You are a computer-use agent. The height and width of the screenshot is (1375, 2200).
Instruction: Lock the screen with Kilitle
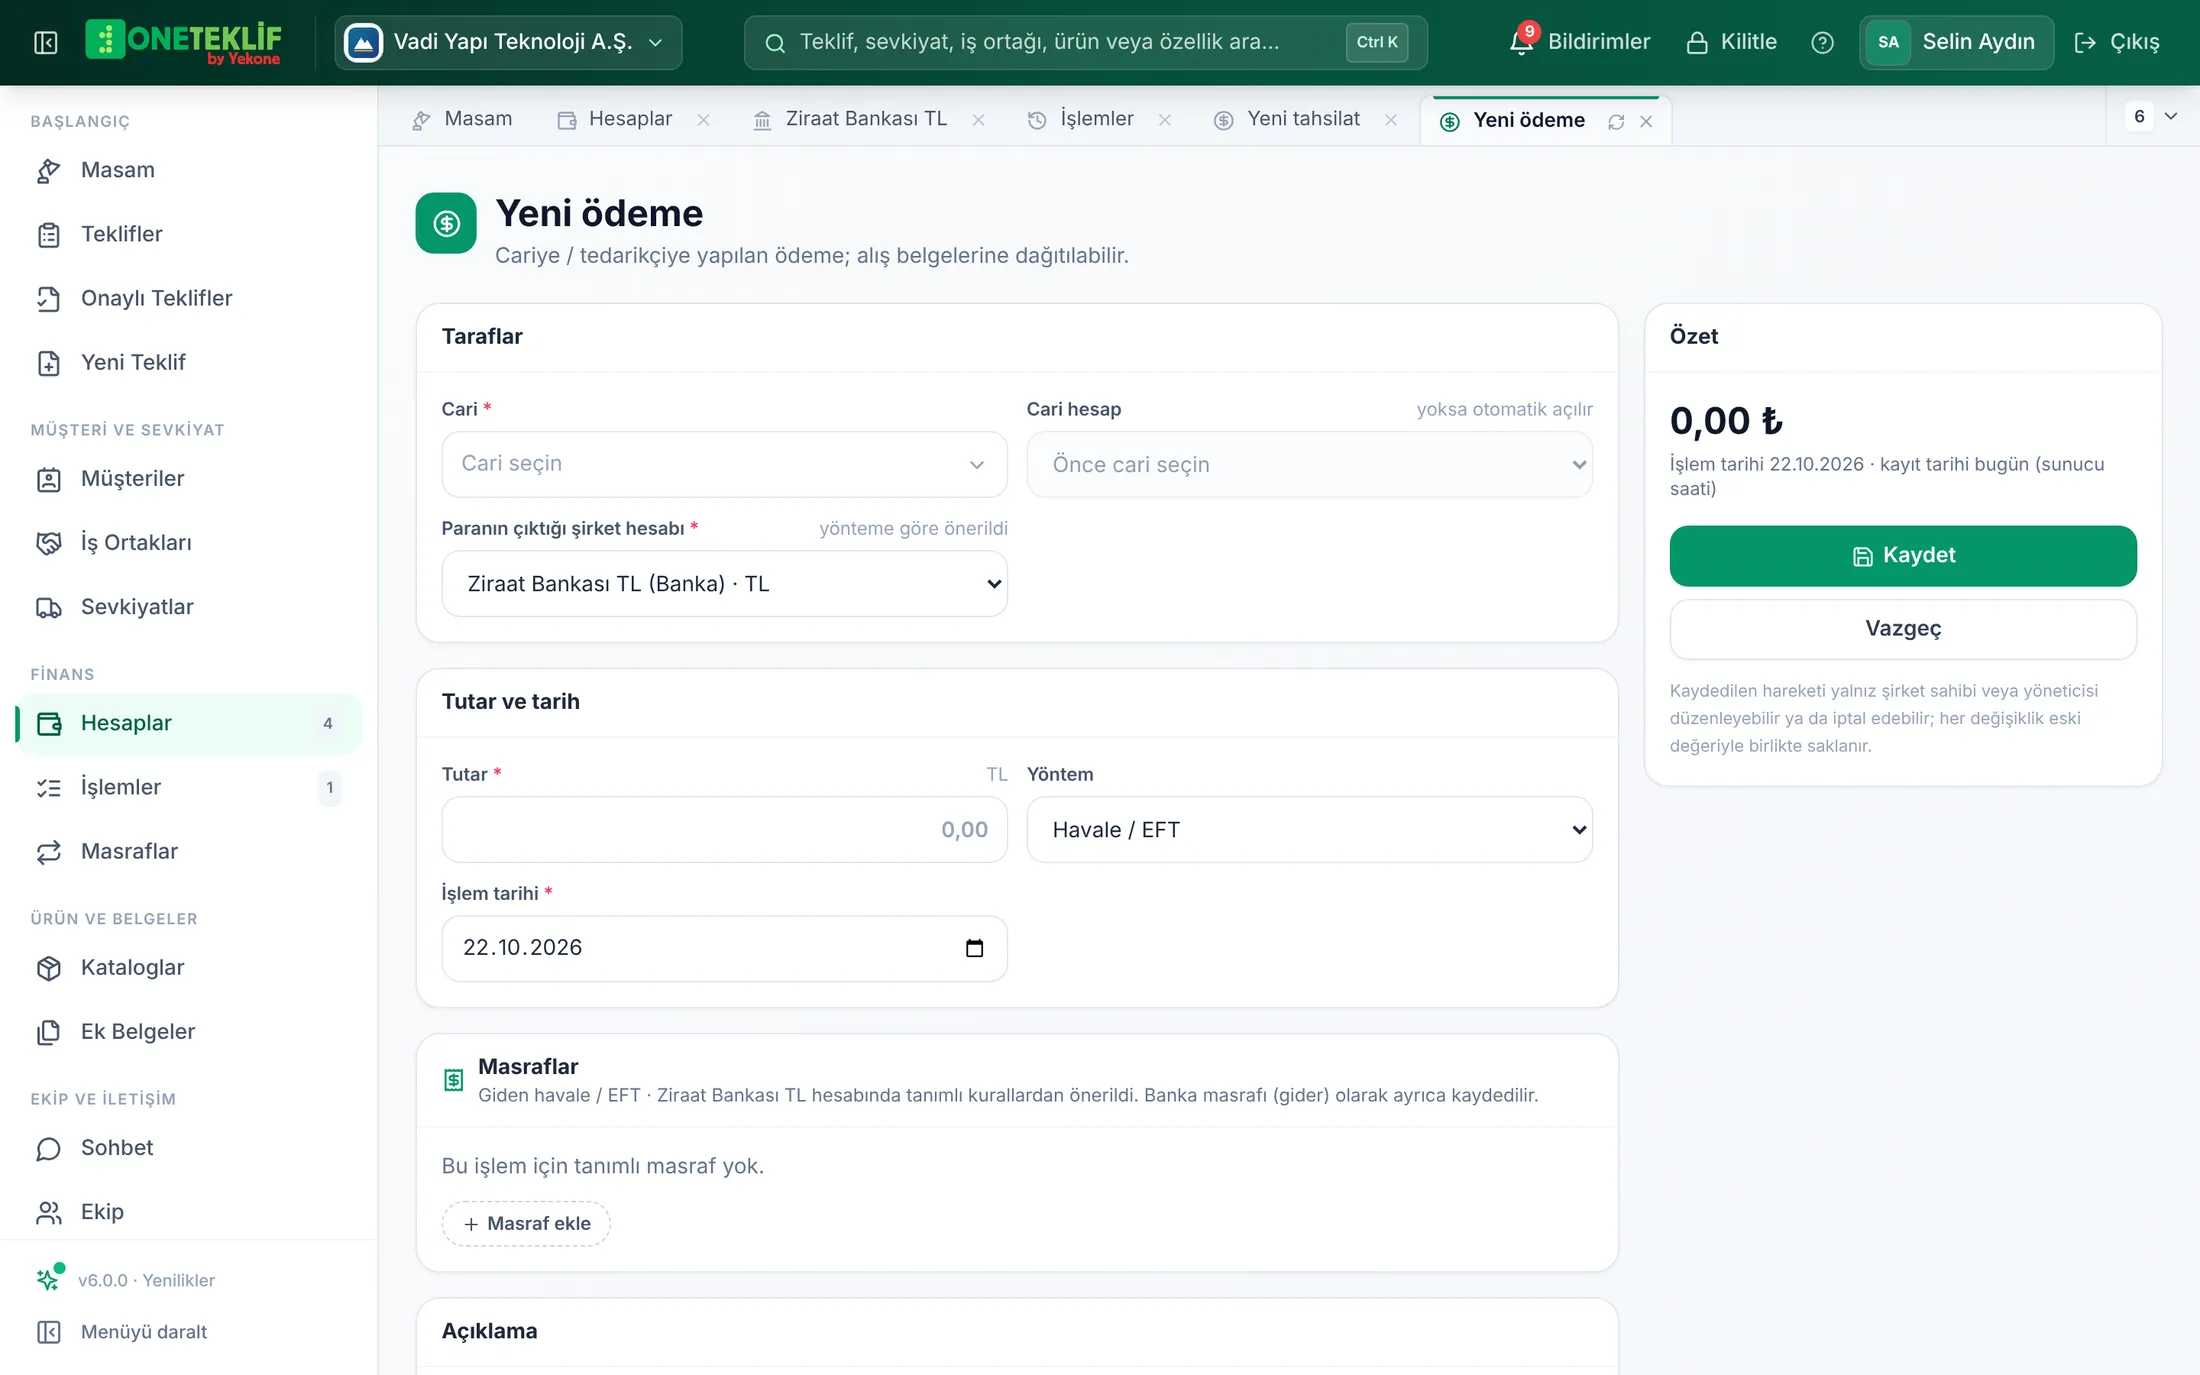1732,42
